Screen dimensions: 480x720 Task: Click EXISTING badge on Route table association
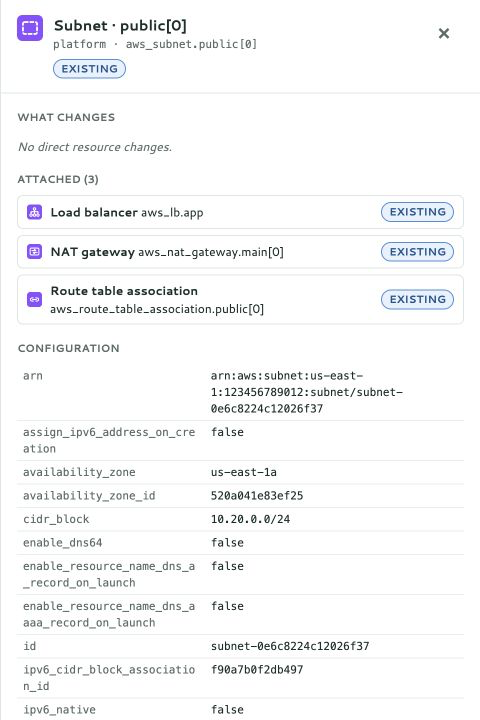(417, 299)
